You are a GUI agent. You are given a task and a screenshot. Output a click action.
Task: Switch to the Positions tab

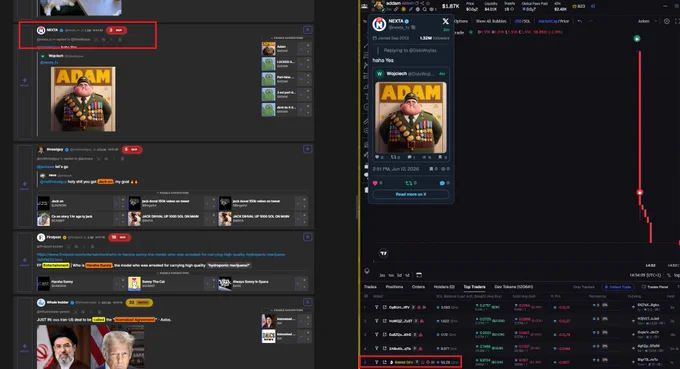(394, 287)
